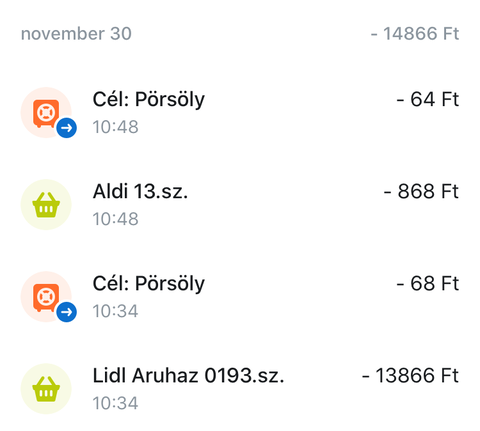Screen dimensions: 480x431
Task: Open the Lidl Aruhaz 0193.sz. transaction
Action: (x=240, y=389)
